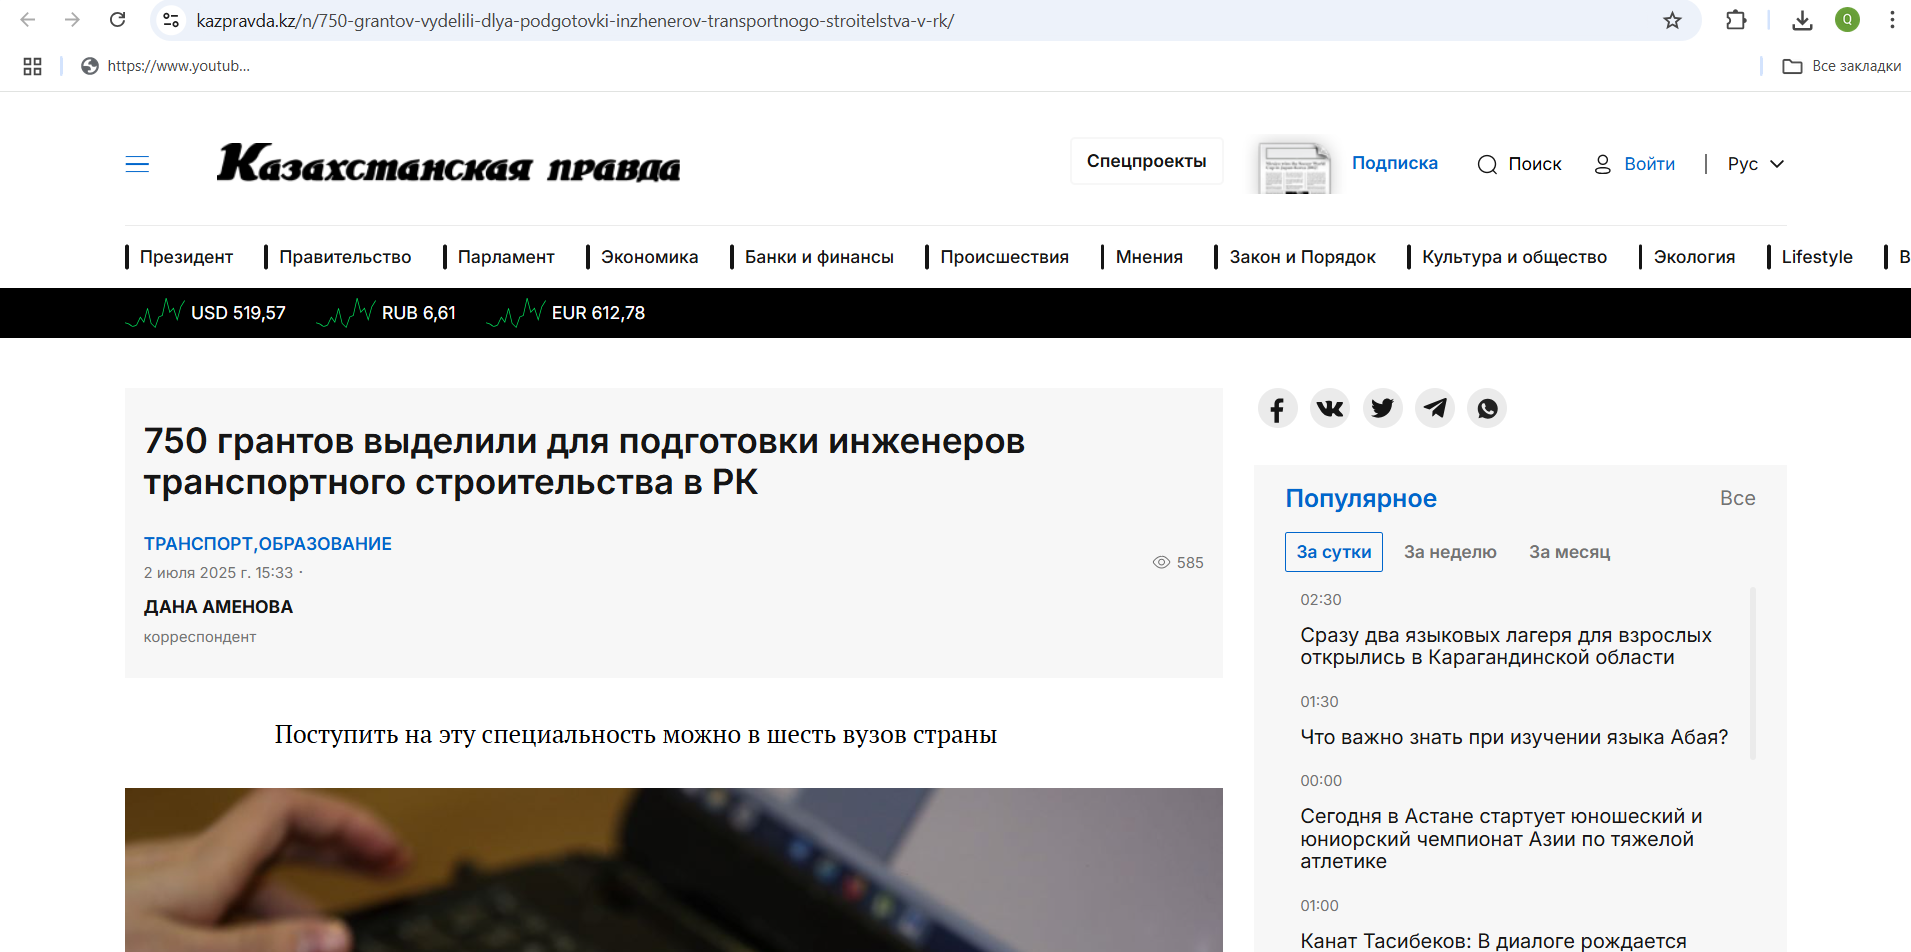This screenshot has width=1911, height=952.
Task: Open article about изучении языка Абая
Action: click(x=1514, y=737)
